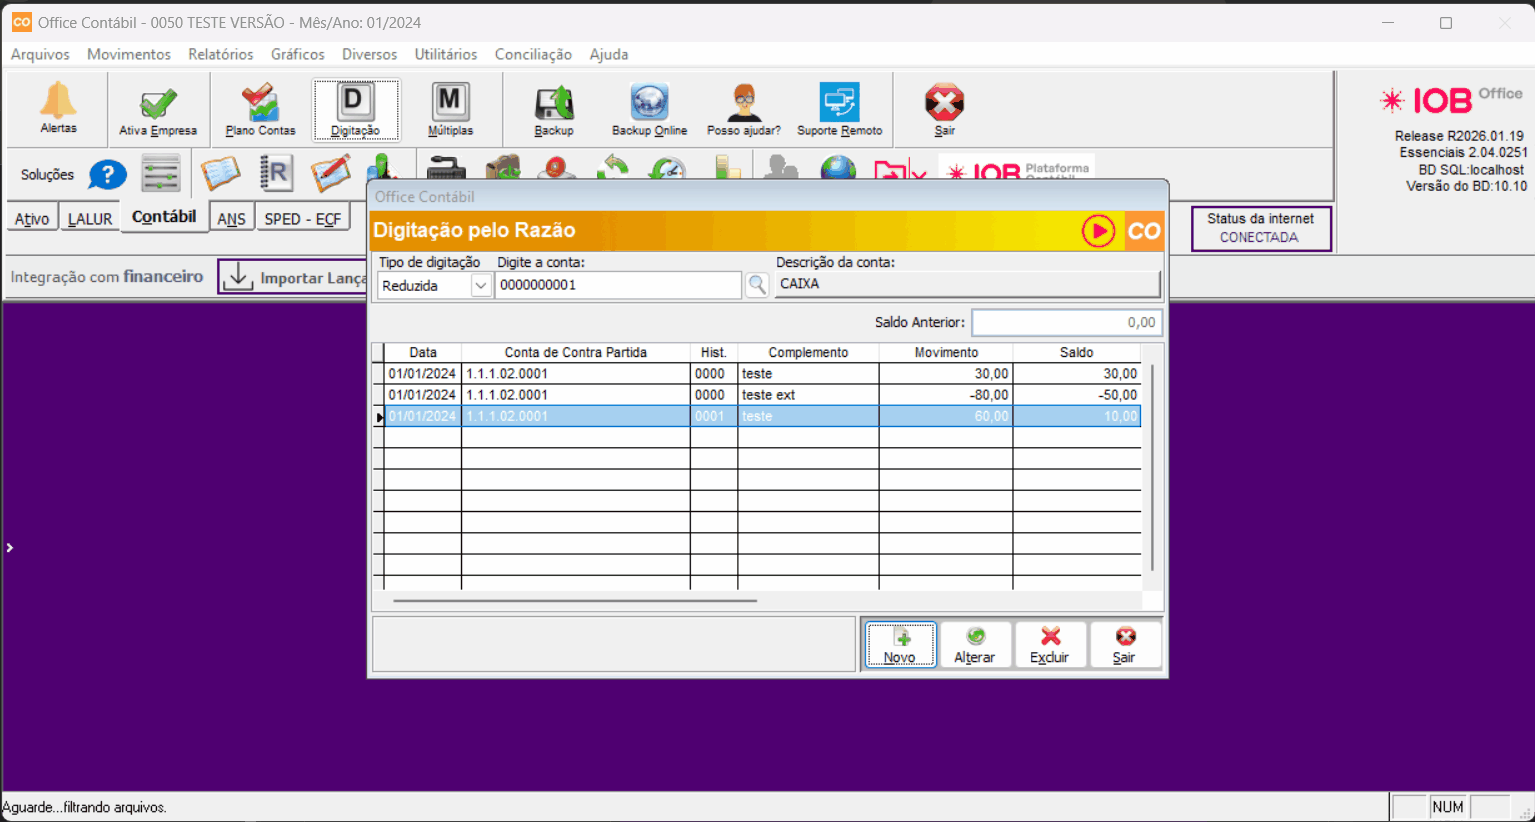Click Excluir to delete the entry
This screenshot has height=822, width=1535.
pyautogui.click(x=1049, y=645)
